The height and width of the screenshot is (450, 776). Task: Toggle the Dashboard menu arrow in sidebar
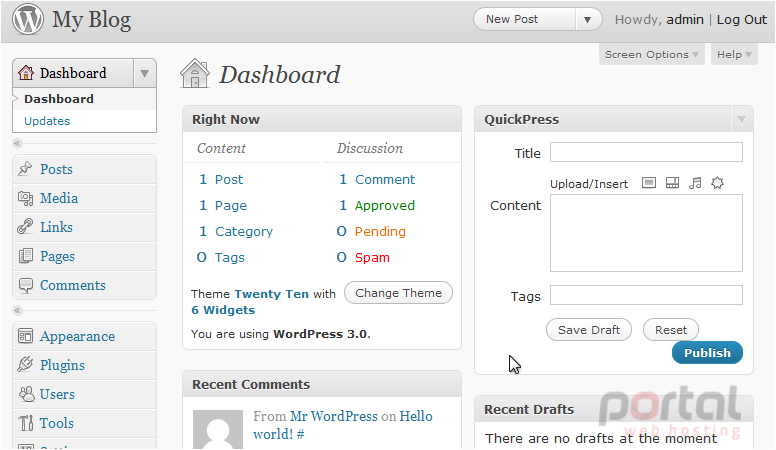click(x=145, y=74)
